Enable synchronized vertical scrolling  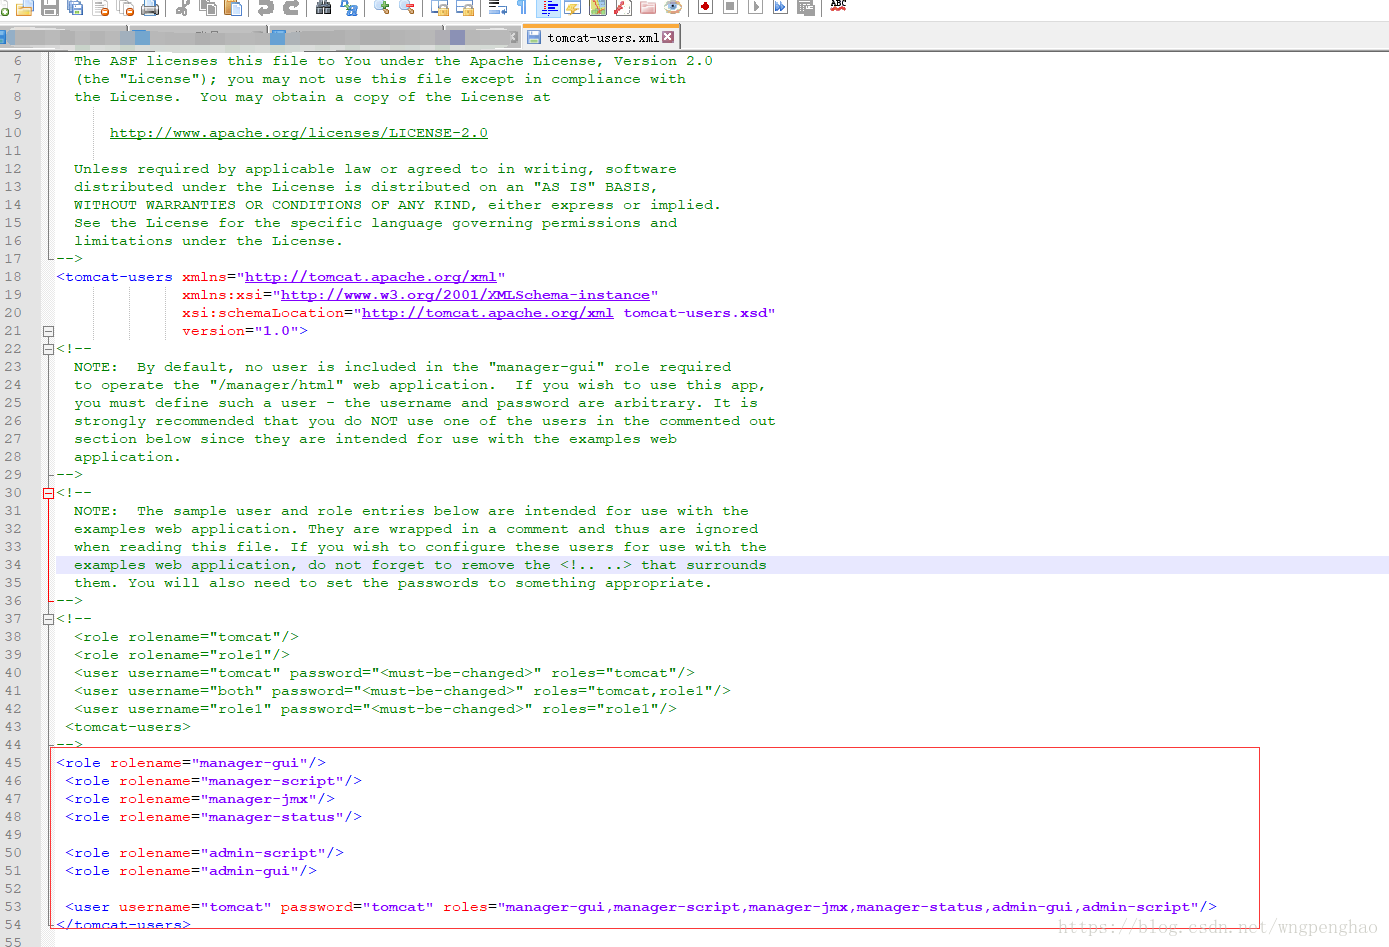coord(440,8)
